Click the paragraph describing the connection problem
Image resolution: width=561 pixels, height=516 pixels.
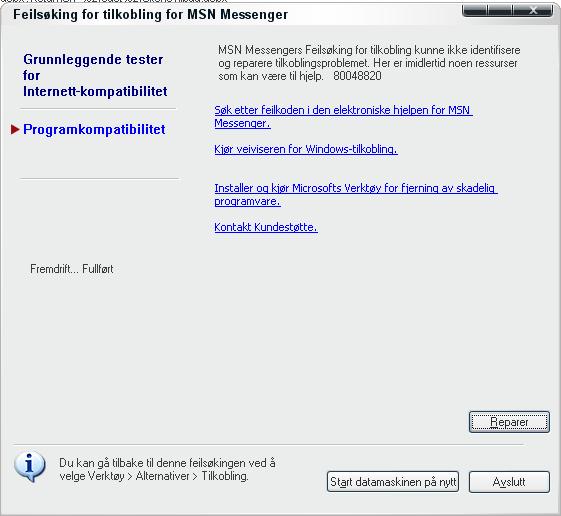click(369, 63)
